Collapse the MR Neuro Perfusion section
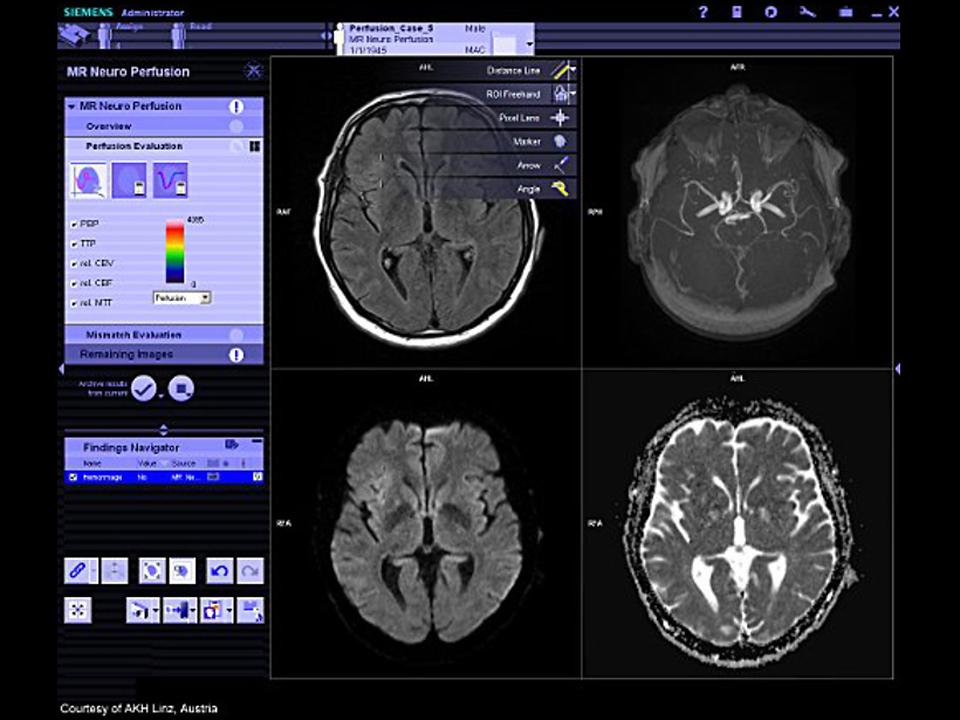The height and width of the screenshot is (720, 960). point(71,106)
